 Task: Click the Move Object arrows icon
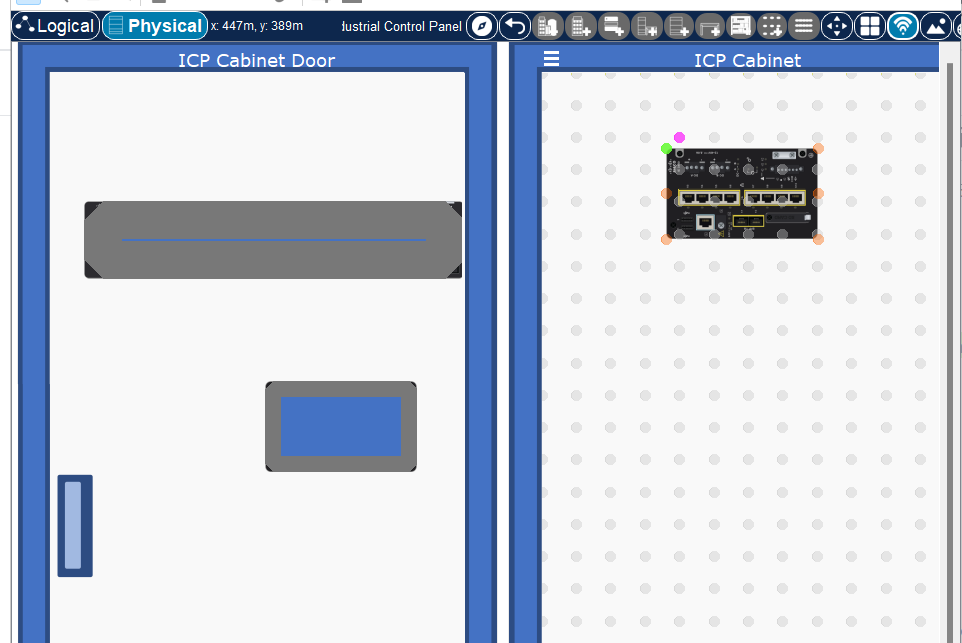[837, 26]
